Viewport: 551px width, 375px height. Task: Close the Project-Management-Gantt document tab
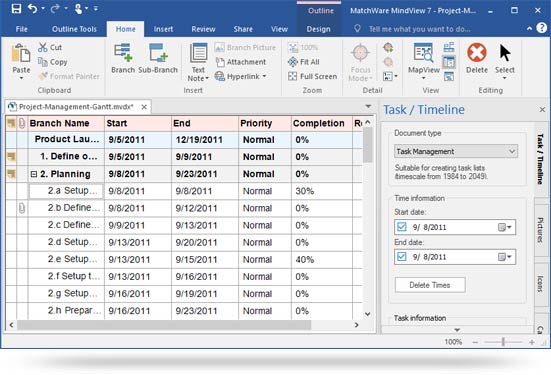pos(144,107)
